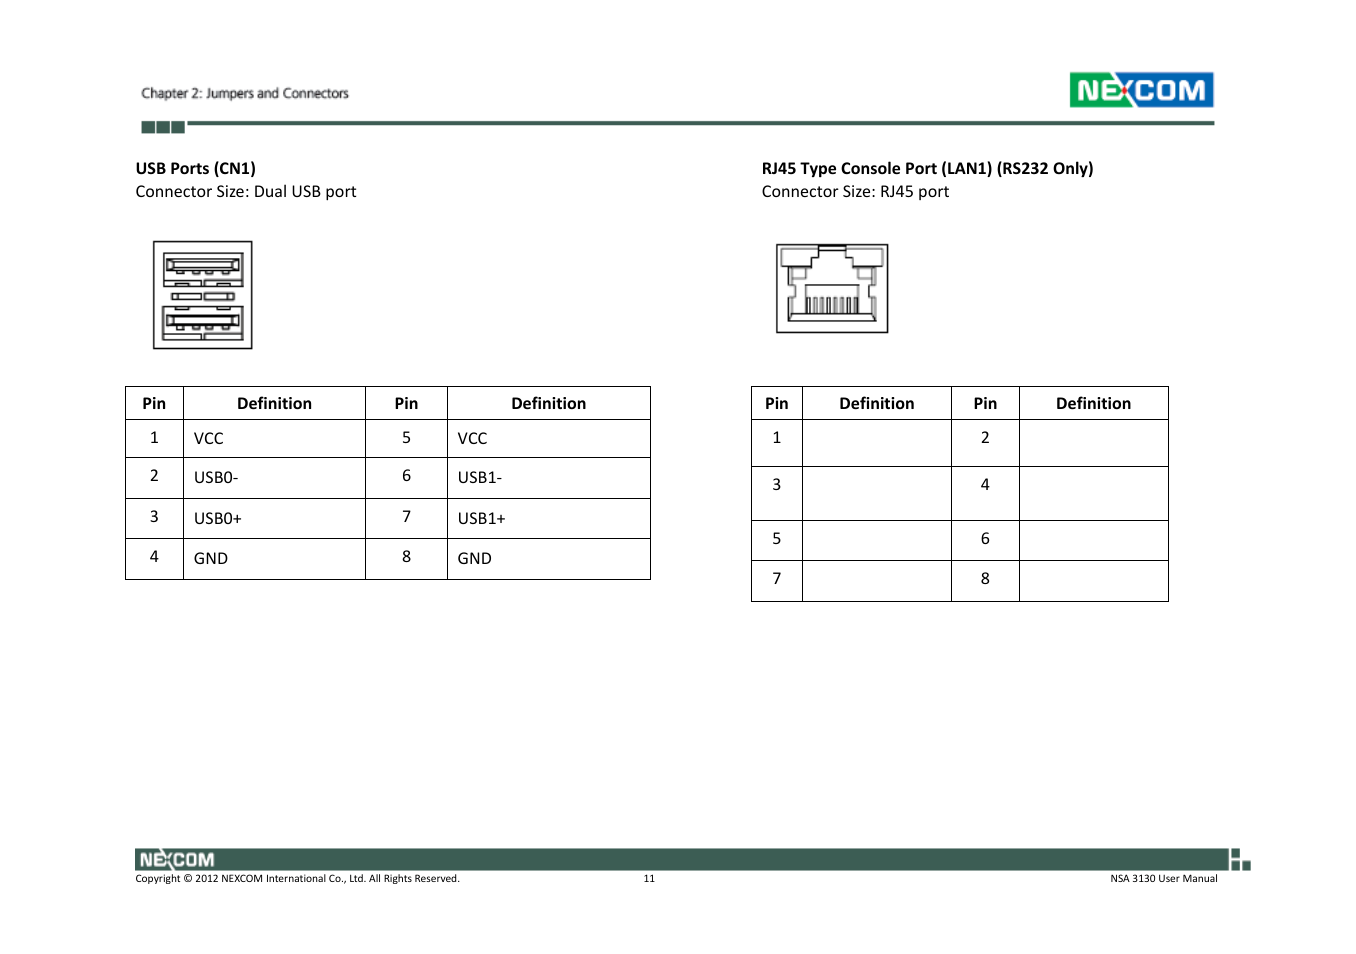Viewport: 1356px width, 954px height.
Task: Click pin number 2 in RJ45 table
Action: [x=985, y=438]
